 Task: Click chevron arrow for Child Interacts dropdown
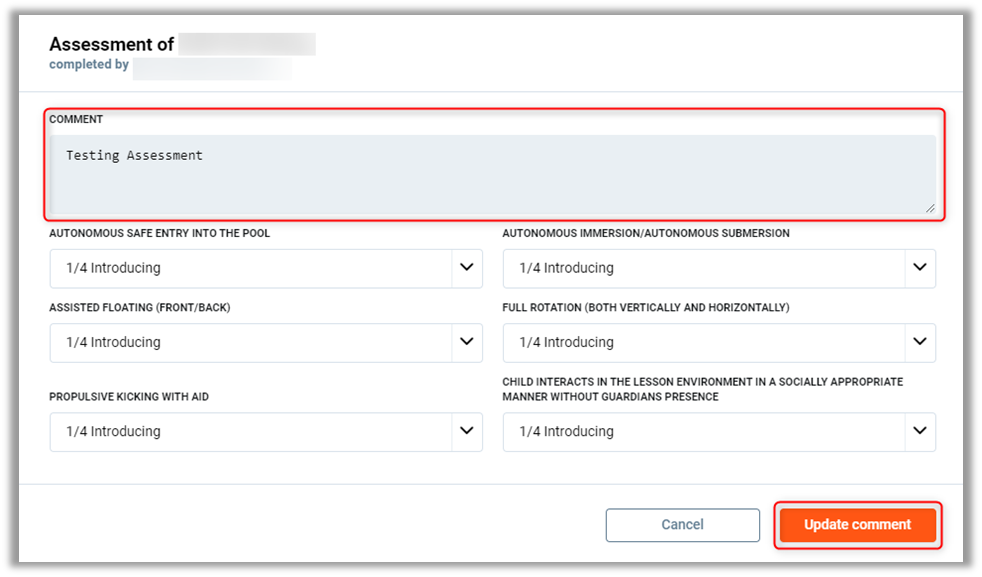click(x=920, y=431)
